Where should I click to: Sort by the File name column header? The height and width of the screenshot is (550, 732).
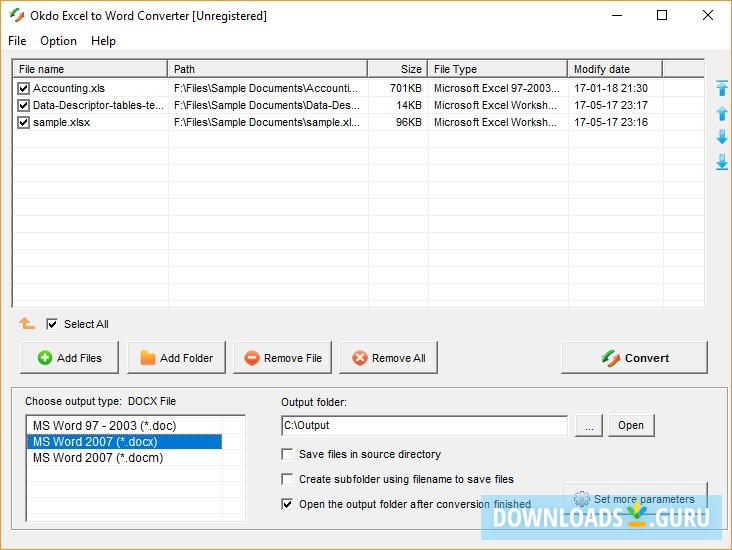90,69
